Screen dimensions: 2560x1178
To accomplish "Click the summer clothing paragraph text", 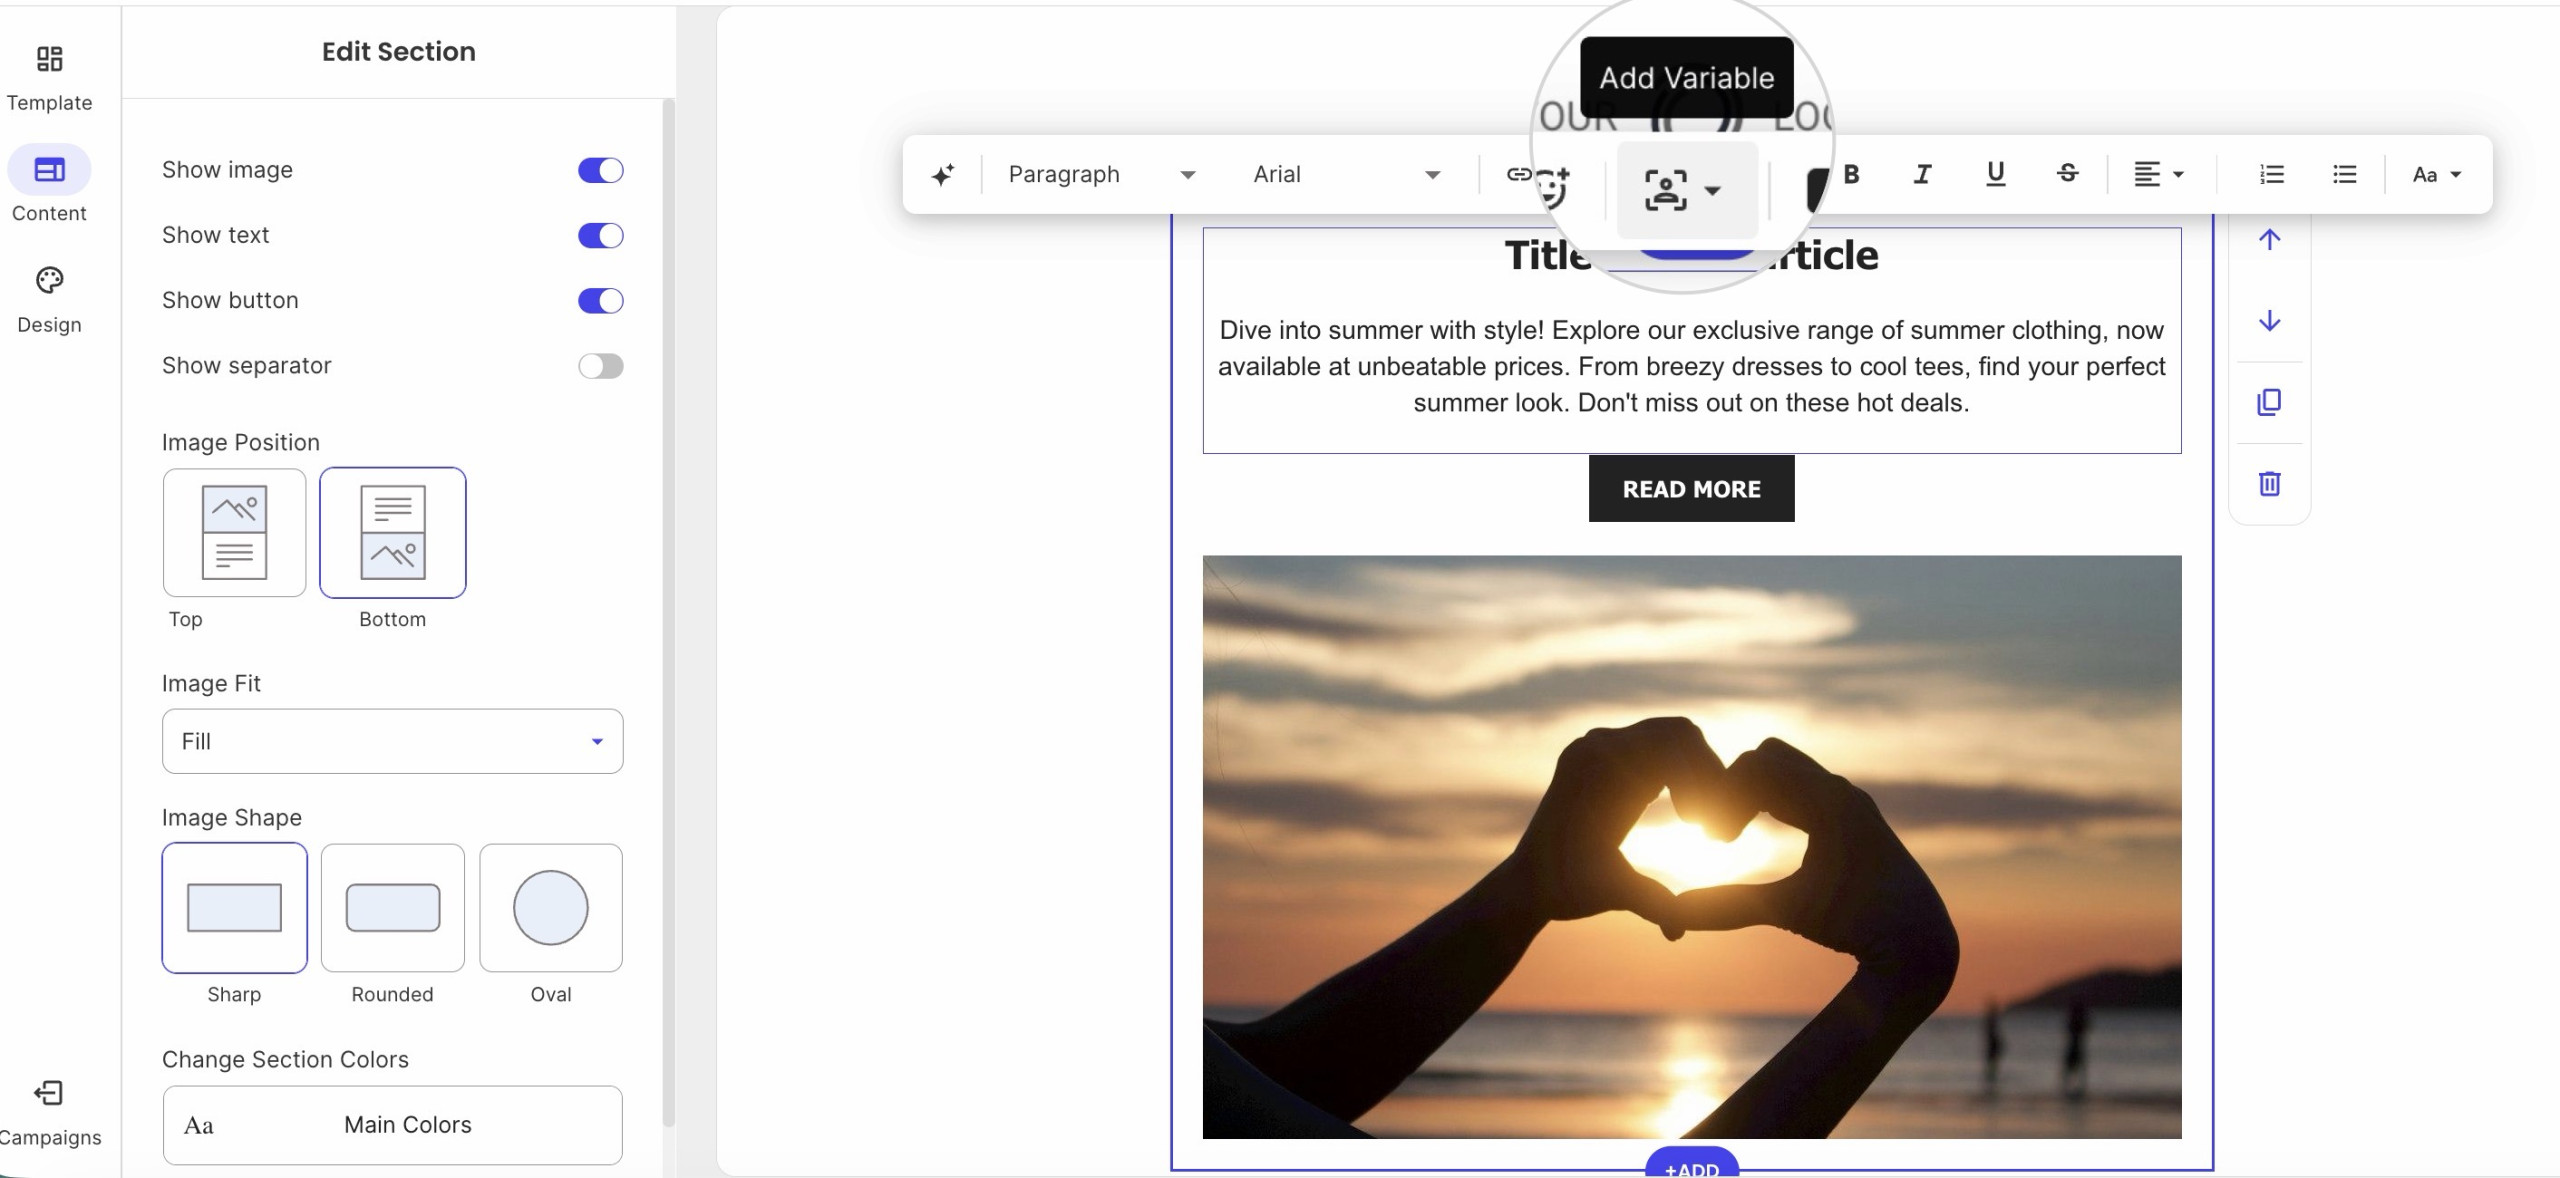I will (1691, 366).
